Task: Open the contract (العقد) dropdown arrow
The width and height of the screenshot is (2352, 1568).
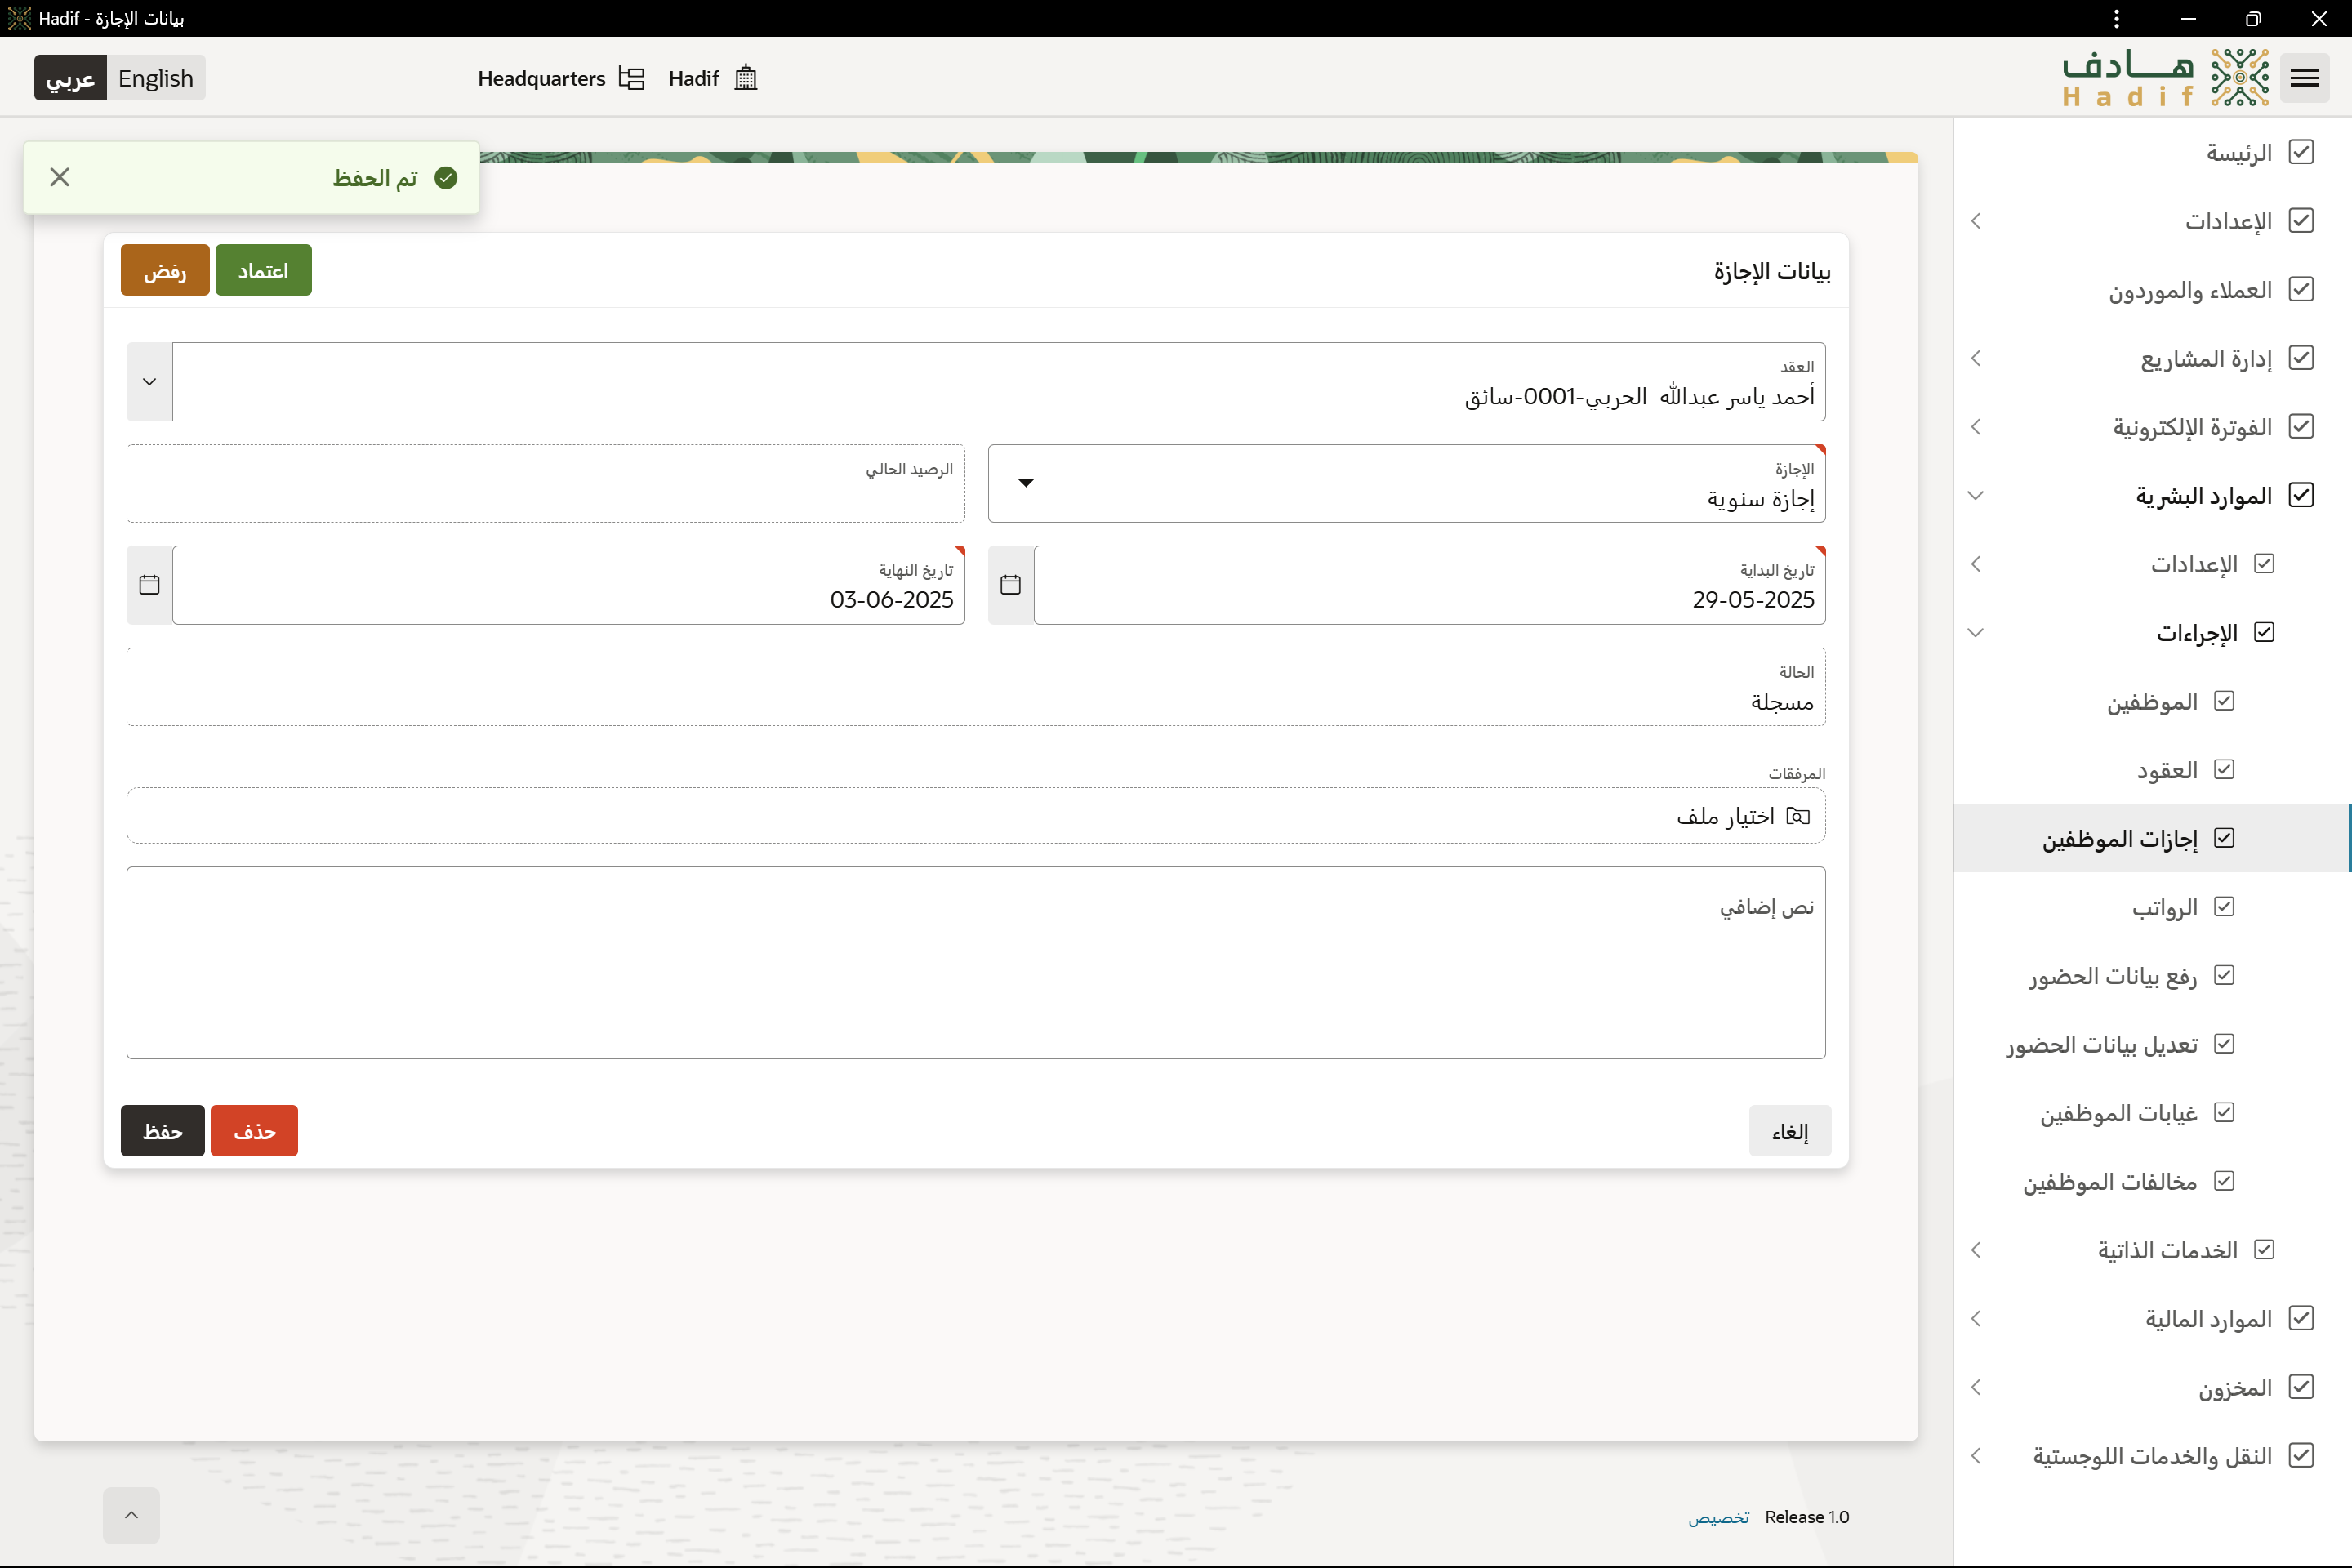Action: [149, 382]
